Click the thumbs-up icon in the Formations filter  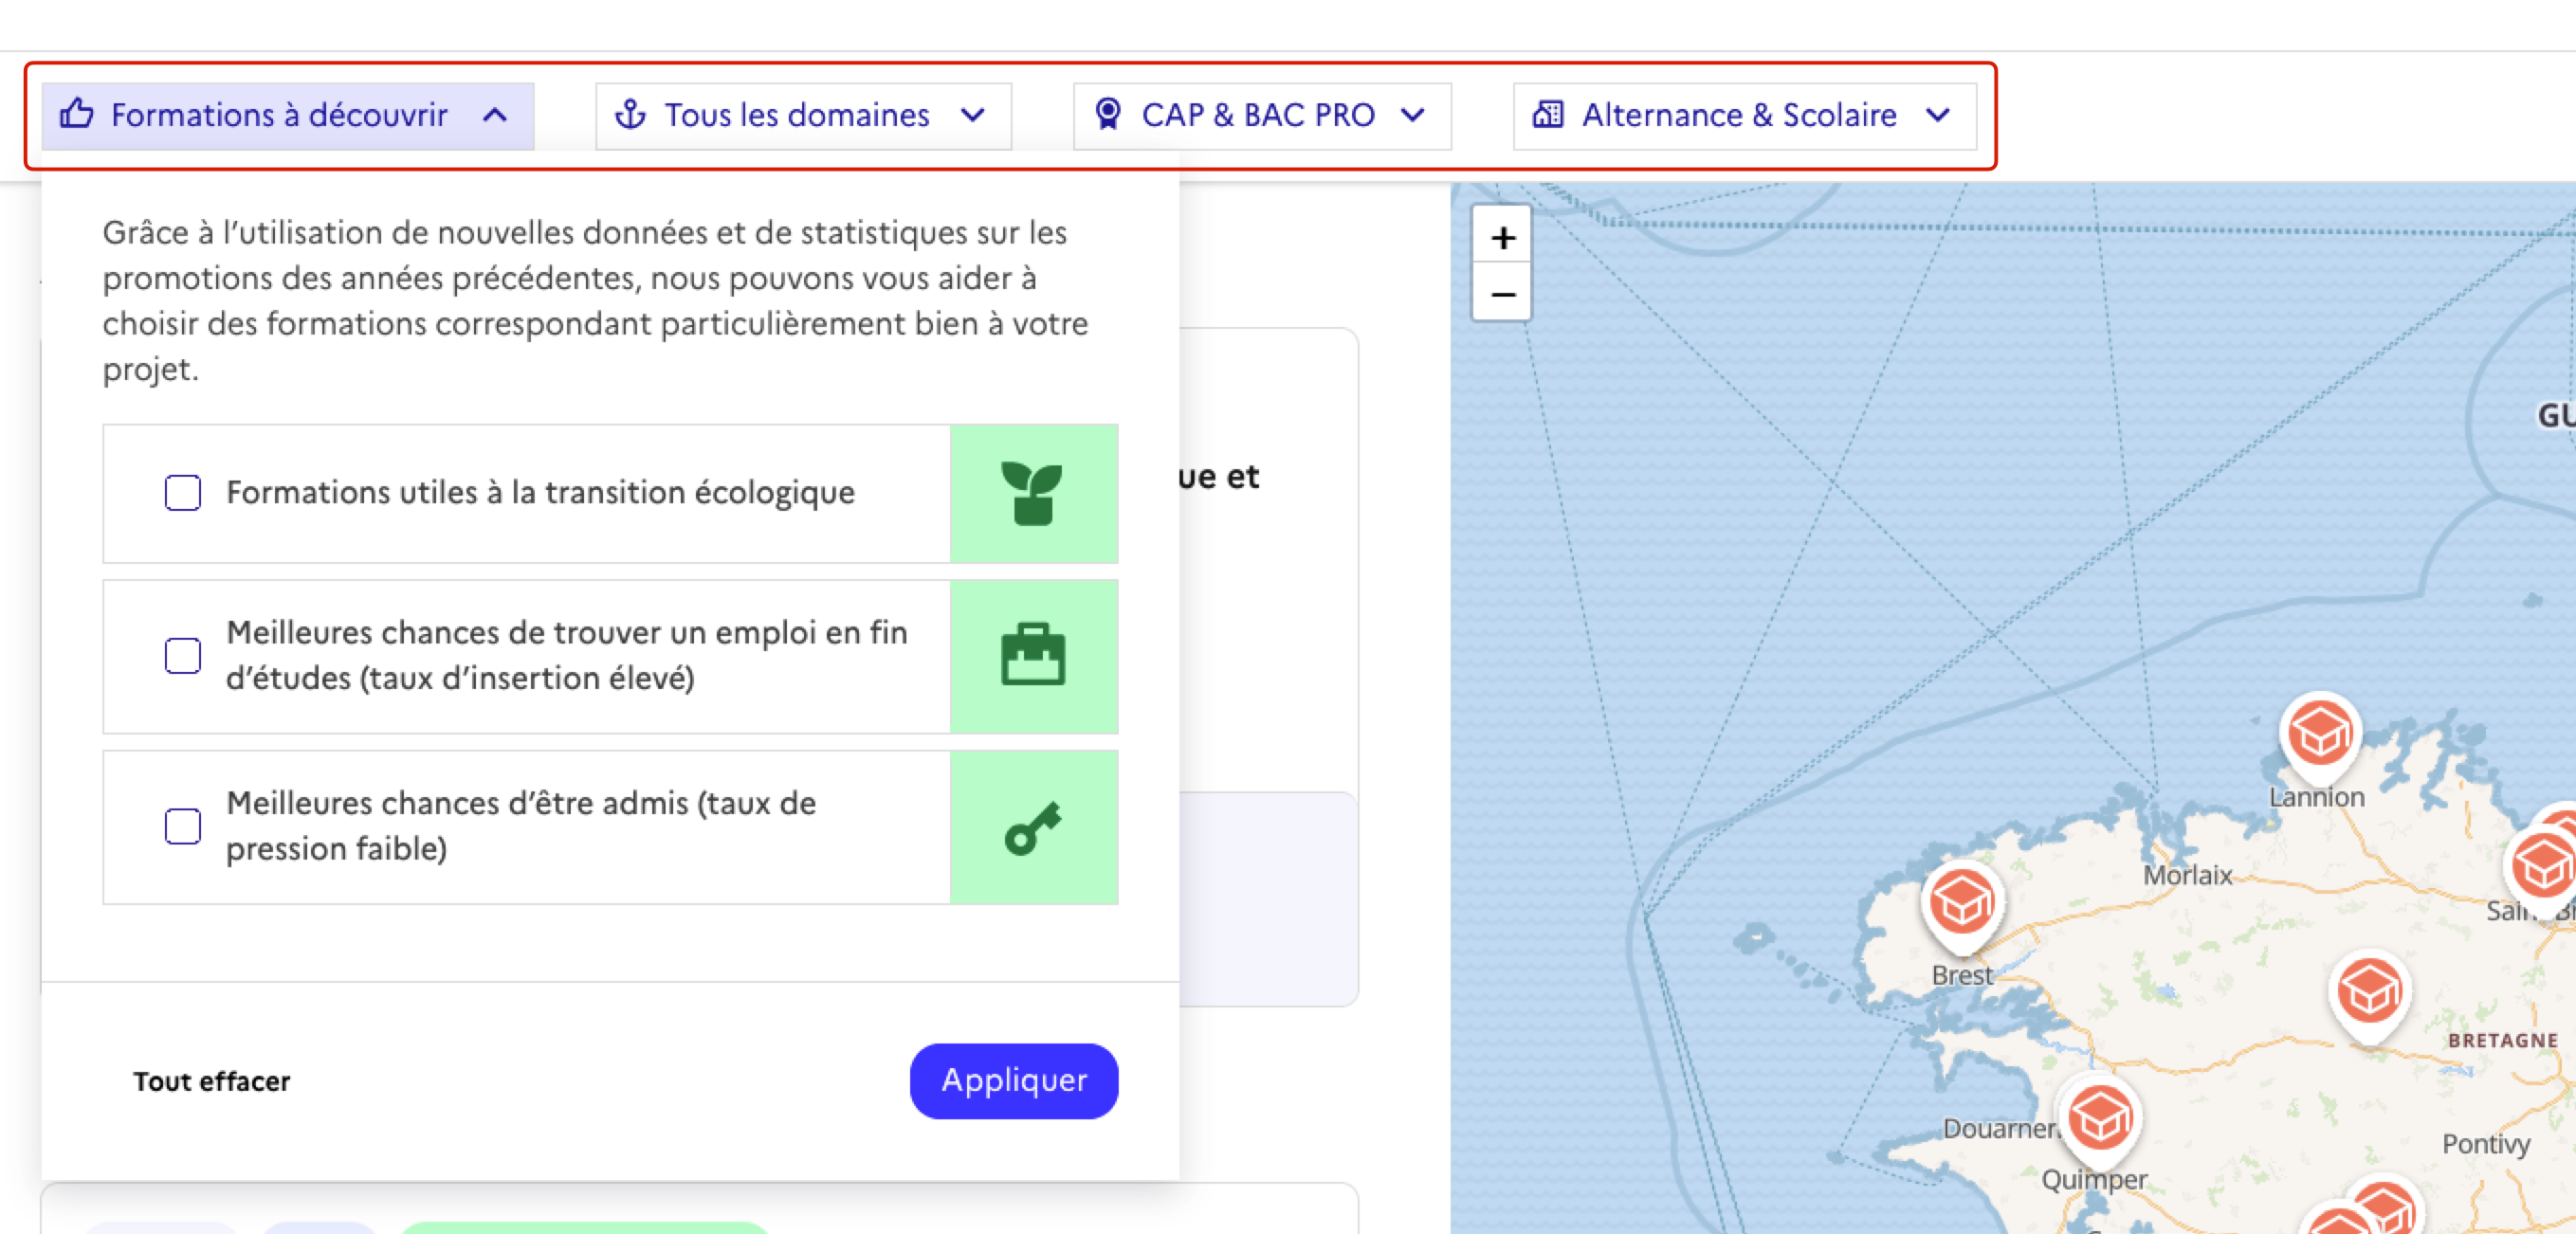tap(77, 114)
